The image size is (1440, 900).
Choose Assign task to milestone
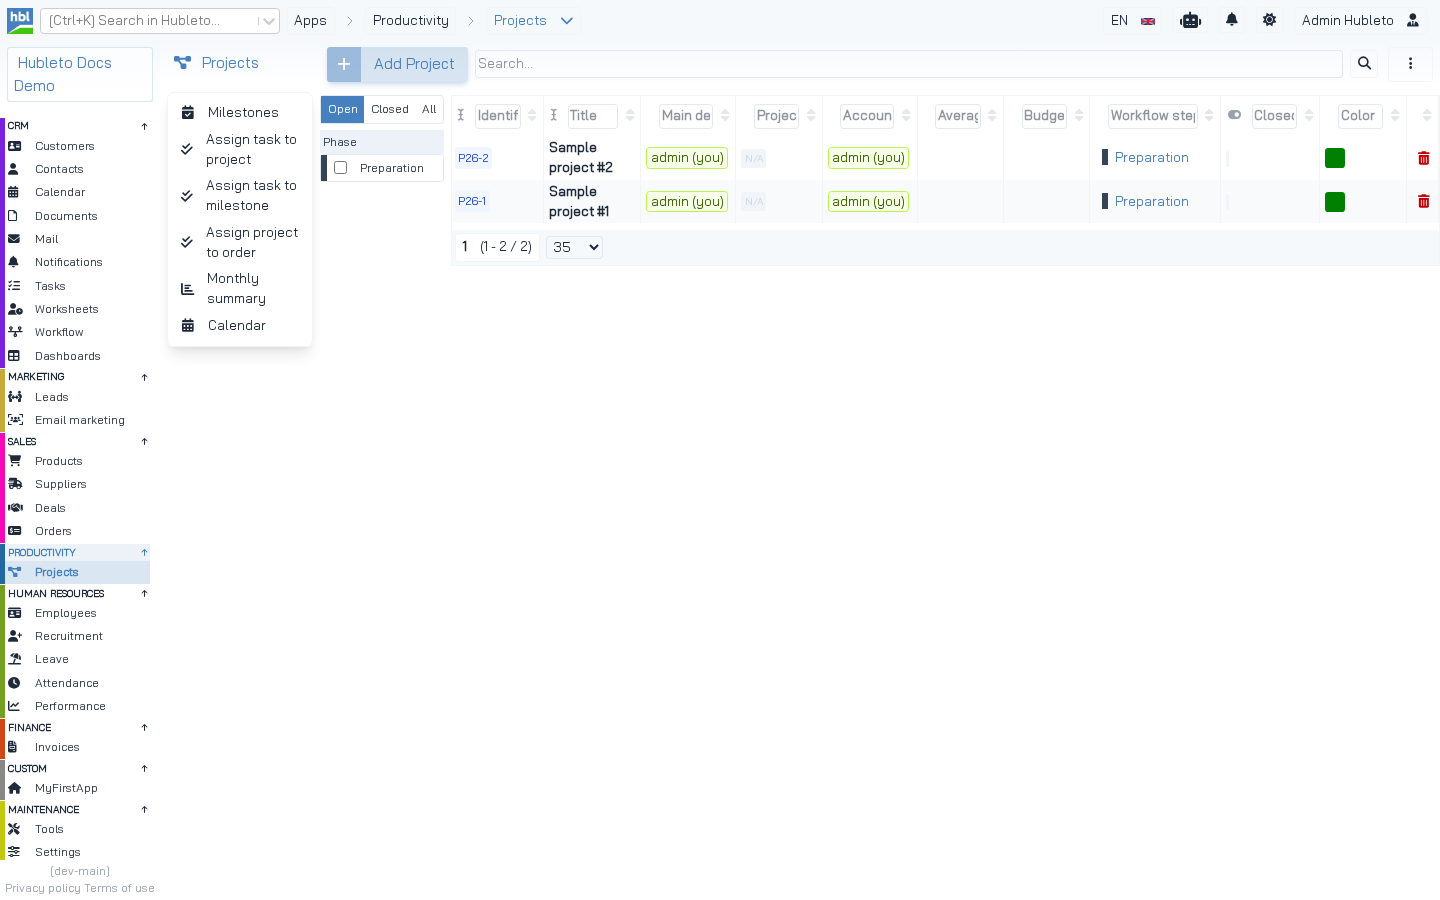click(x=240, y=196)
